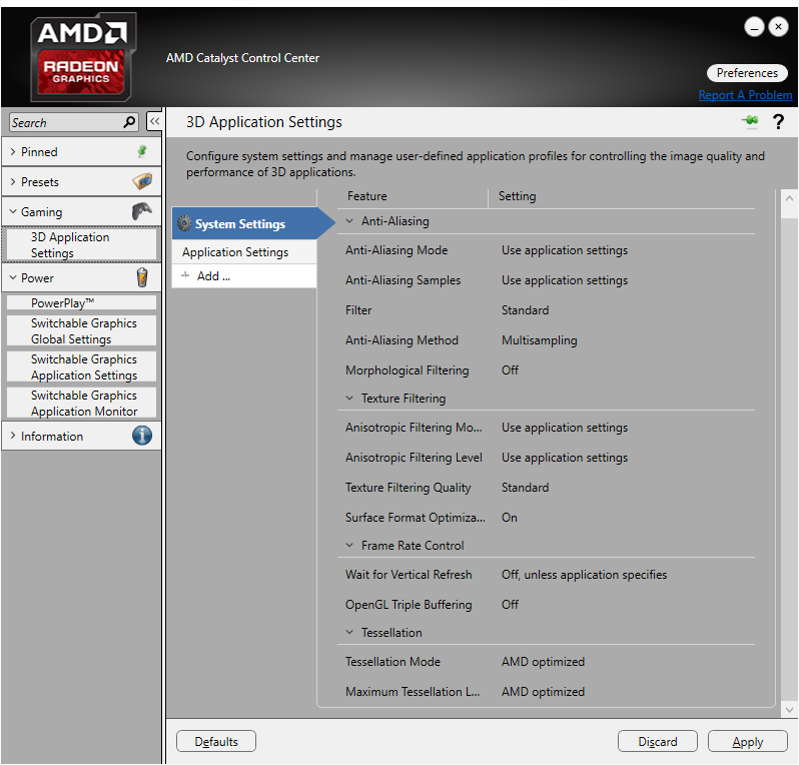Image resolution: width=799 pixels, height=765 pixels.
Task: Close the Catalyst Control Center window
Action: click(778, 27)
